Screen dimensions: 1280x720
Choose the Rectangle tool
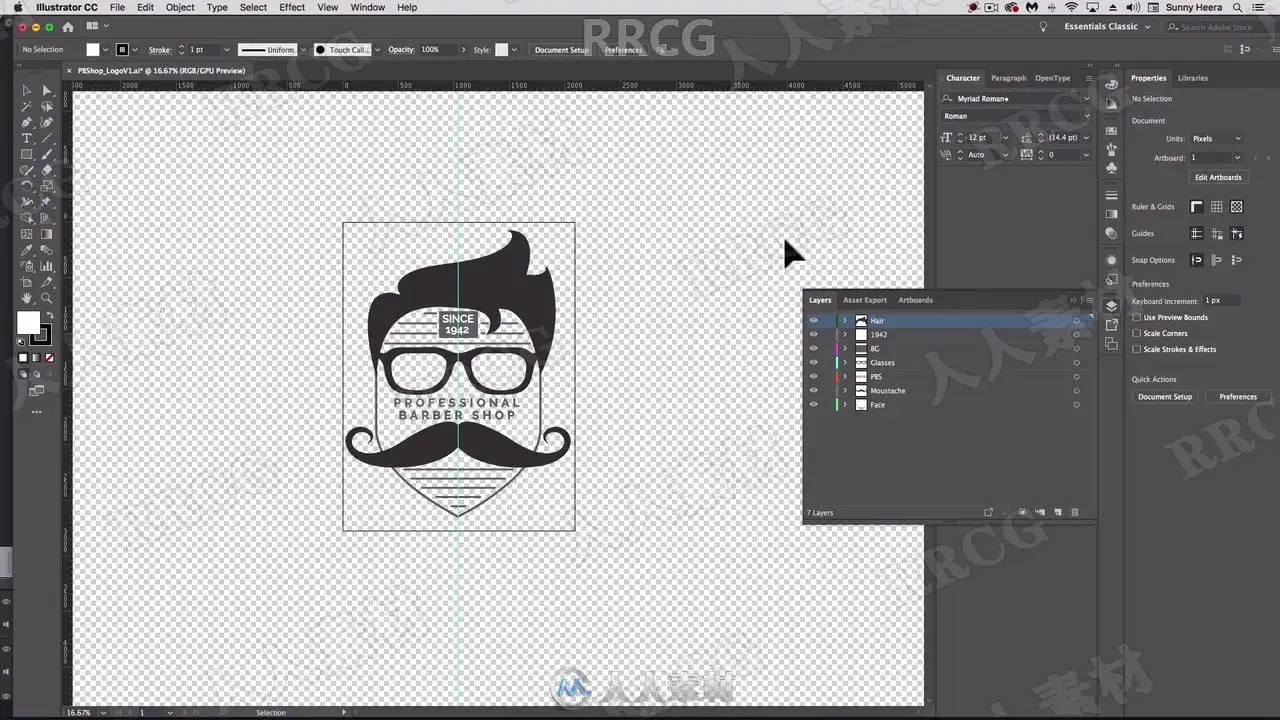pyautogui.click(x=27, y=154)
